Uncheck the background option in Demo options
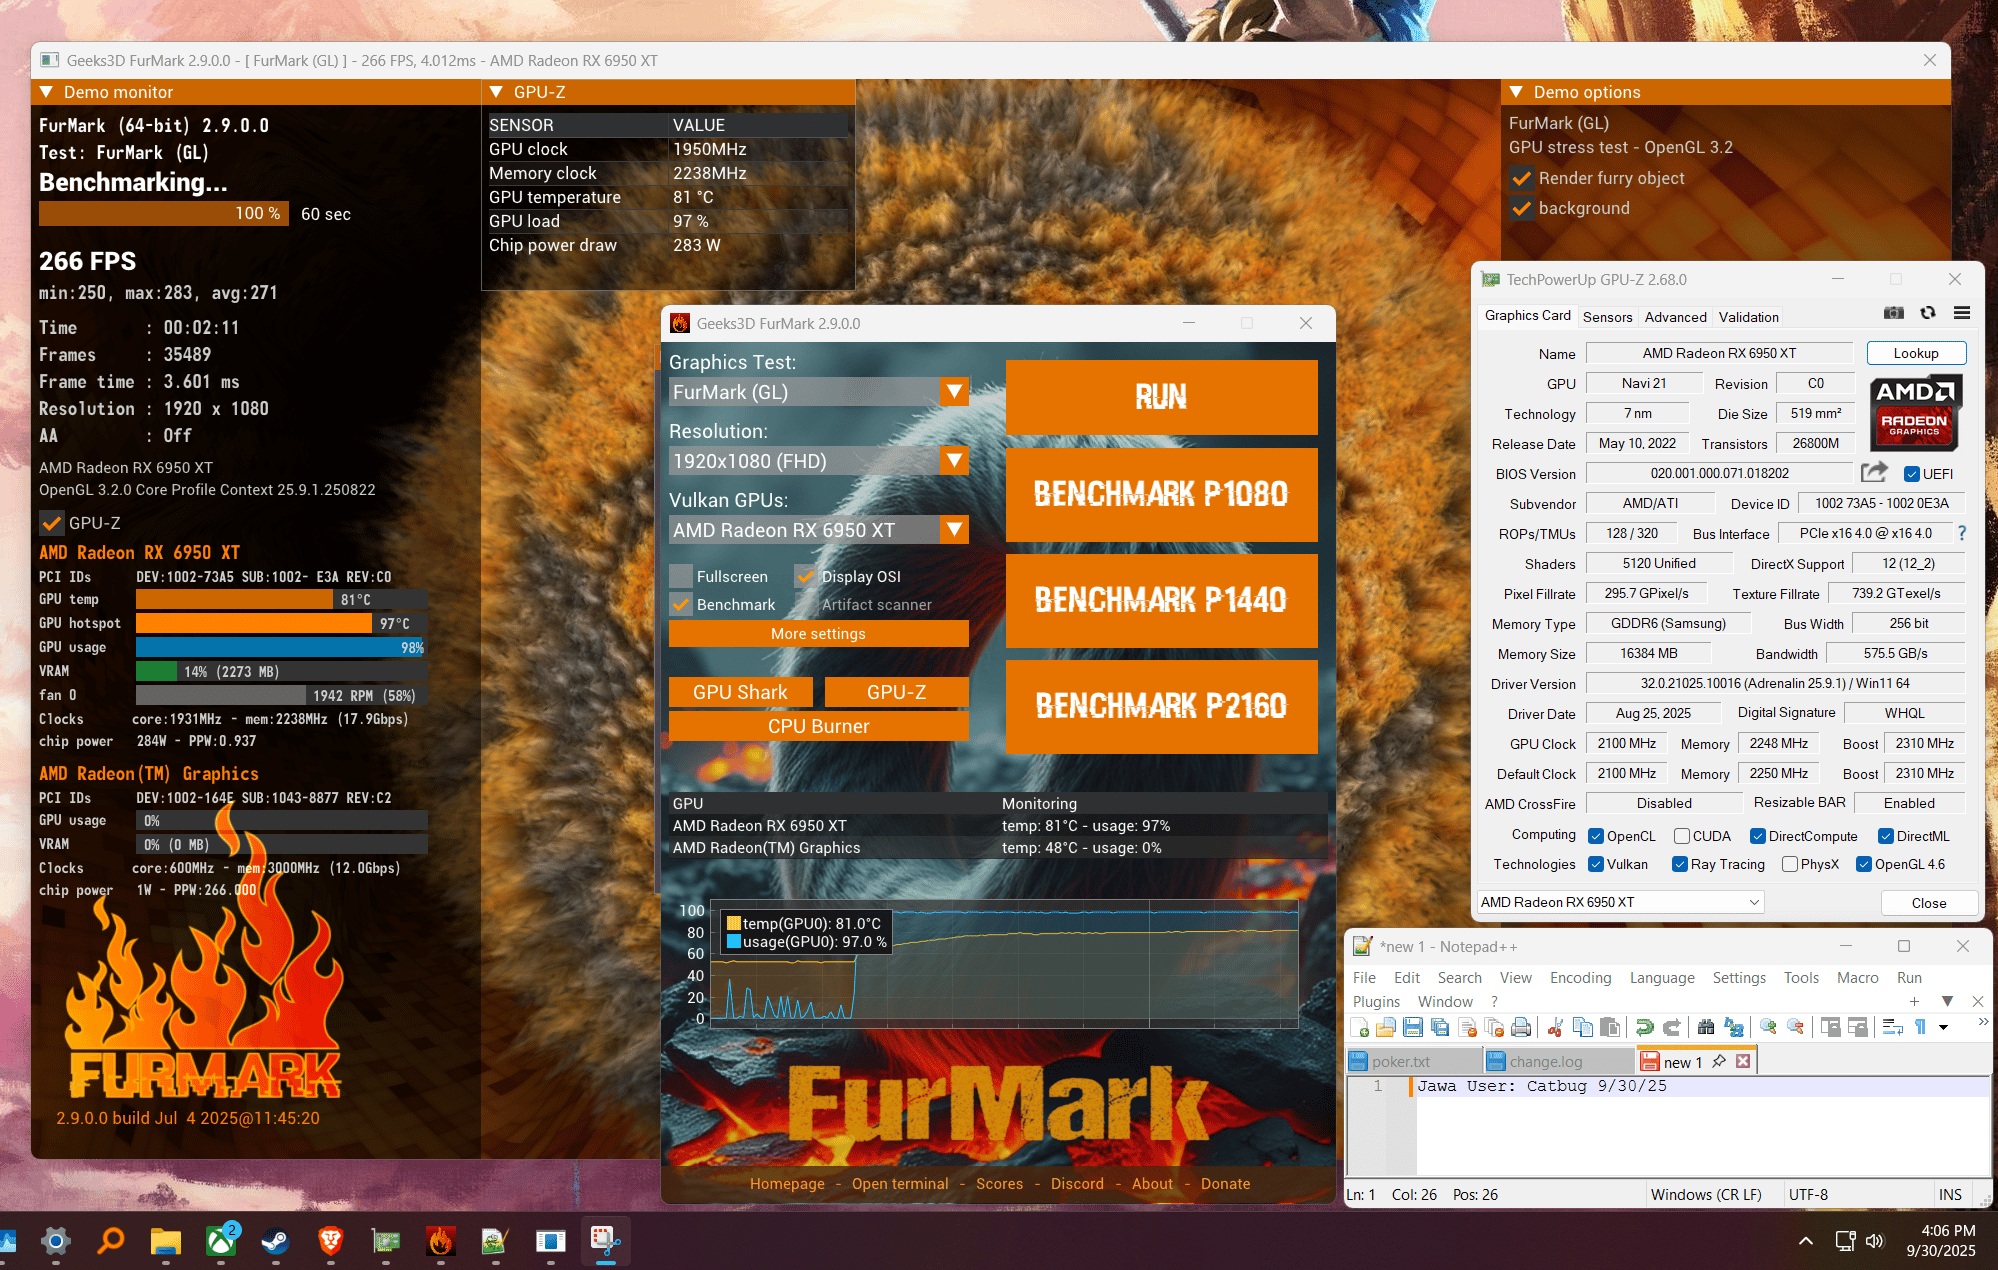Image resolution: width=1998 pixels, height=1270 pixels. click(x=1522, y=208)
